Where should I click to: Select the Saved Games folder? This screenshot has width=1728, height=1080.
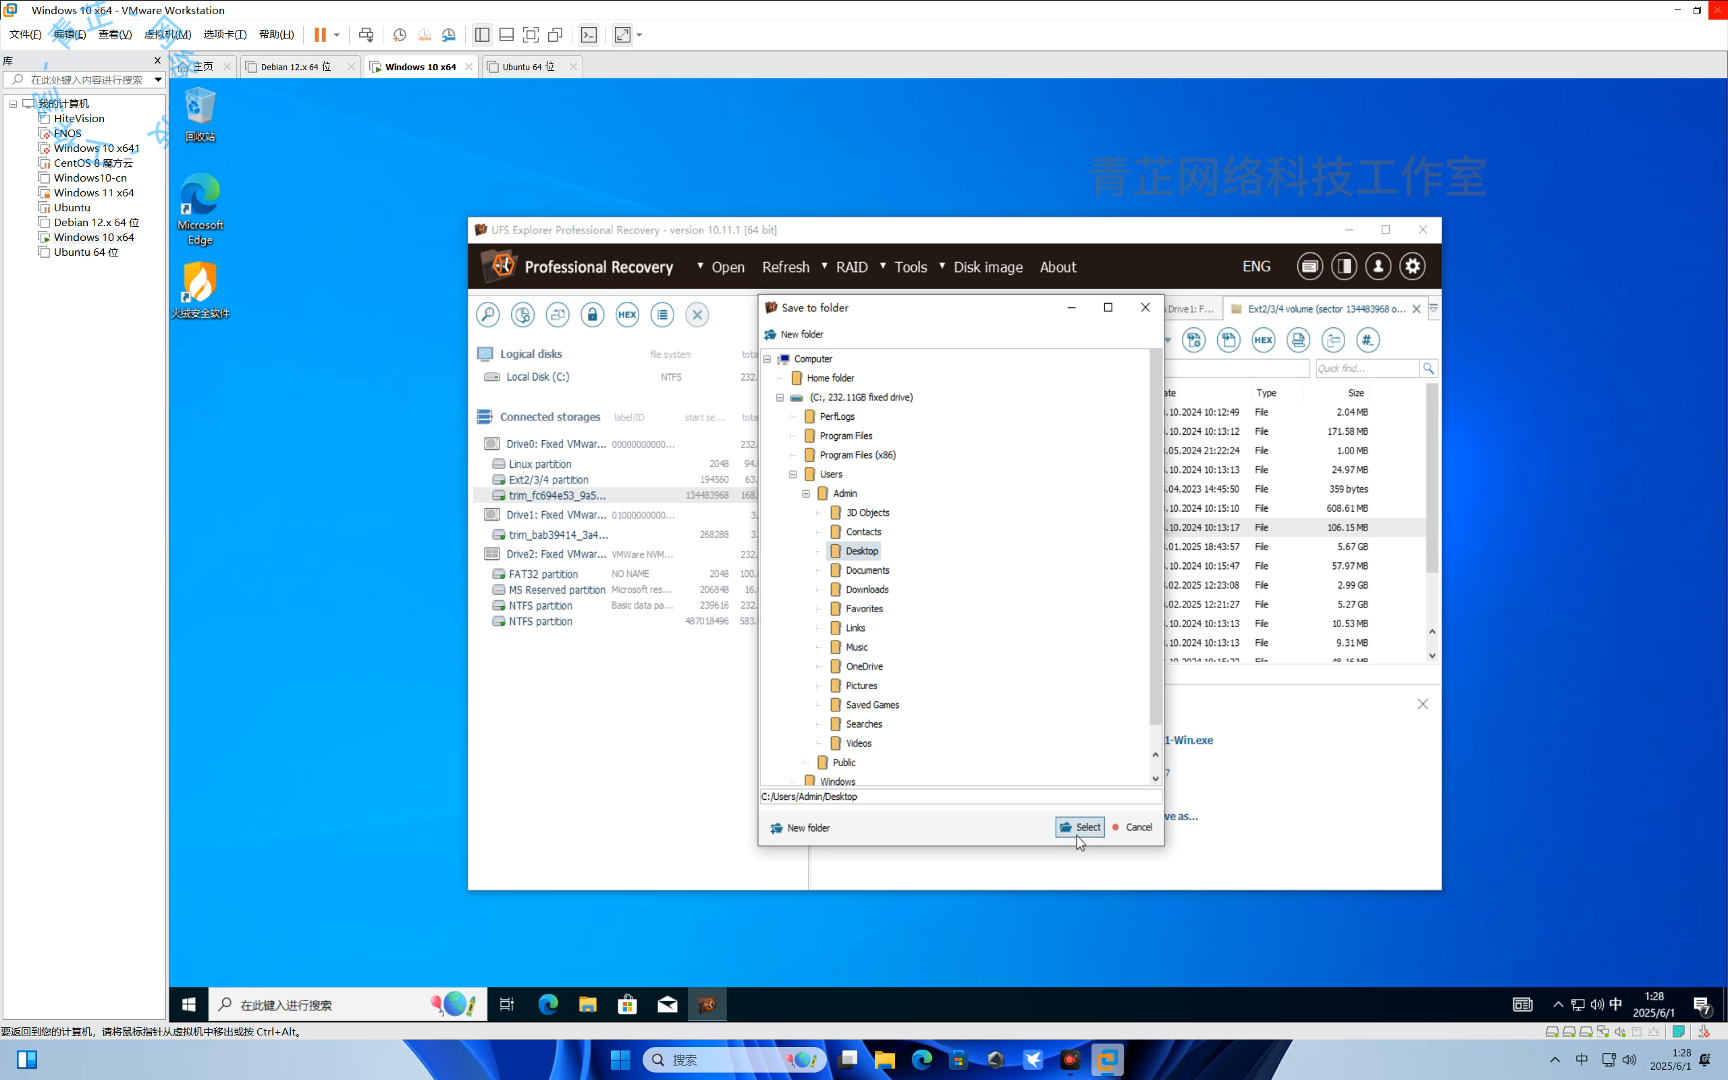[872, 705]
